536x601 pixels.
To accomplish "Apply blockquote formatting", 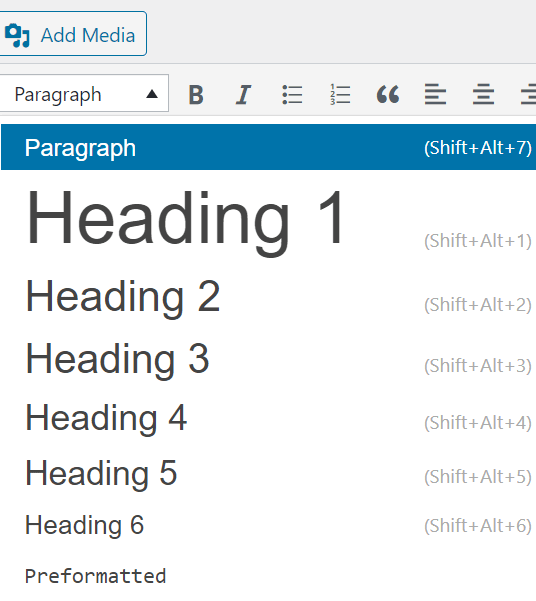I will coord(388,94).
